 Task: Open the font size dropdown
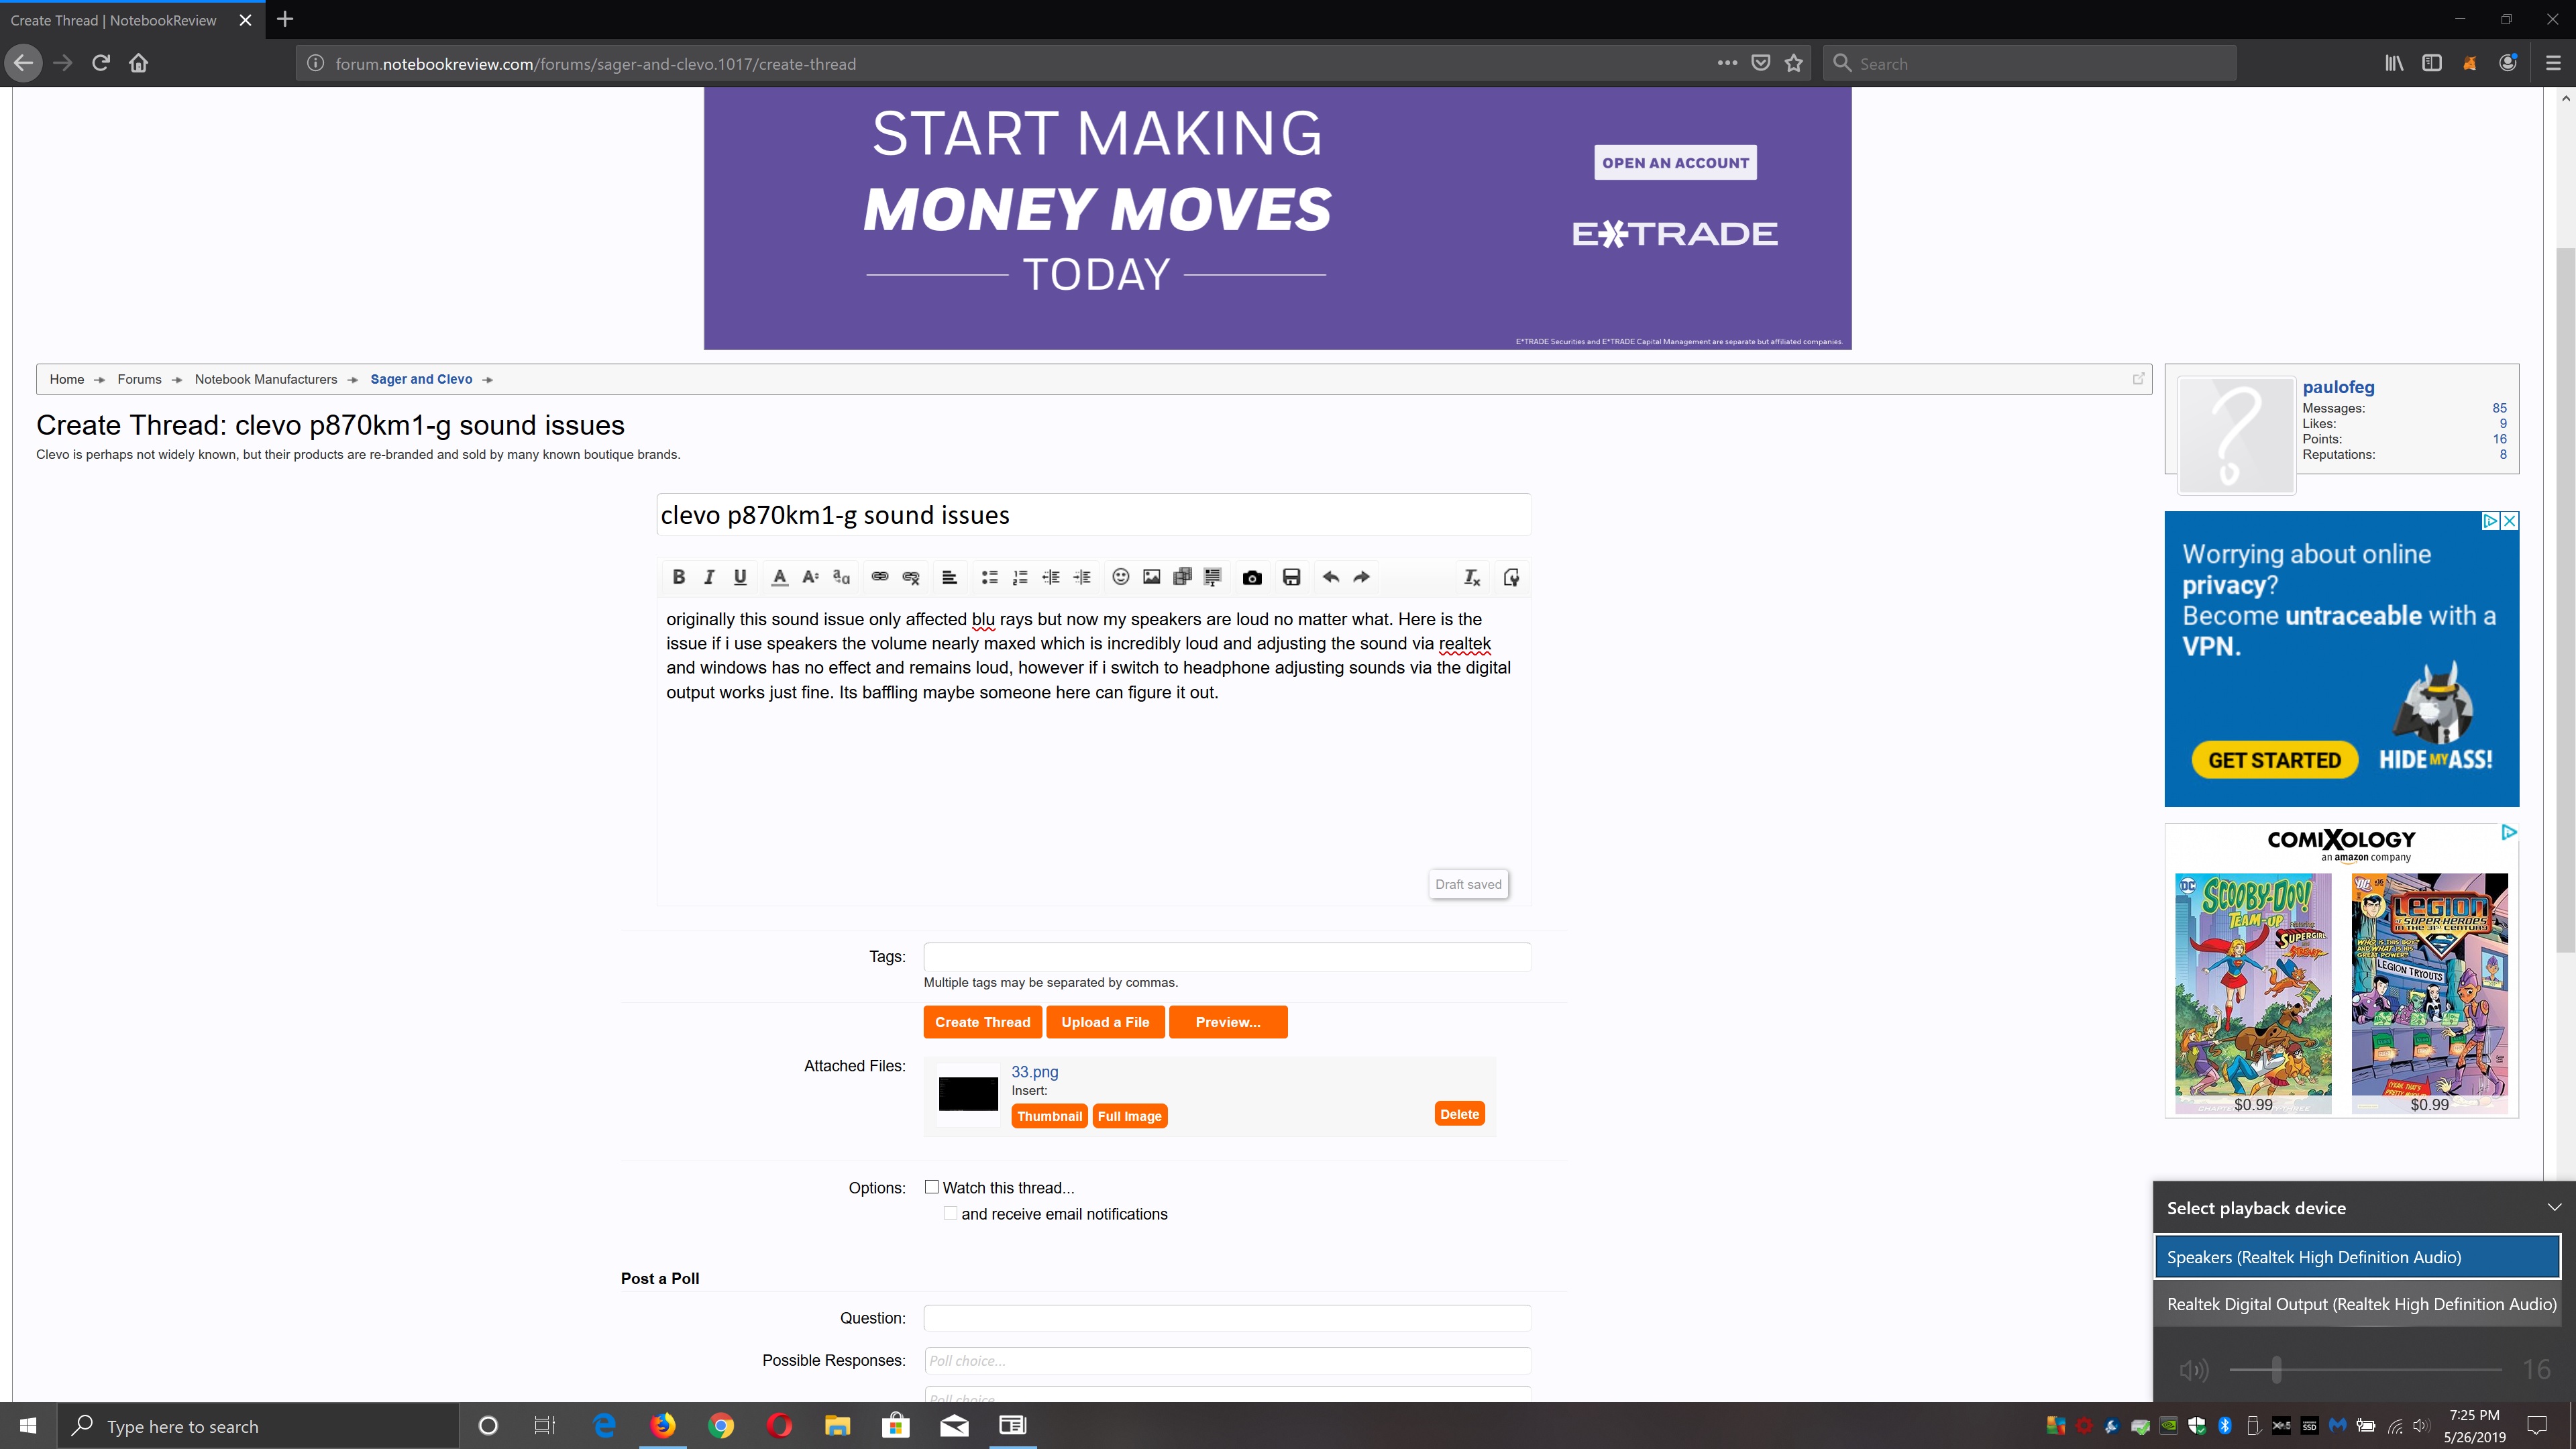(x=810, y=577)
